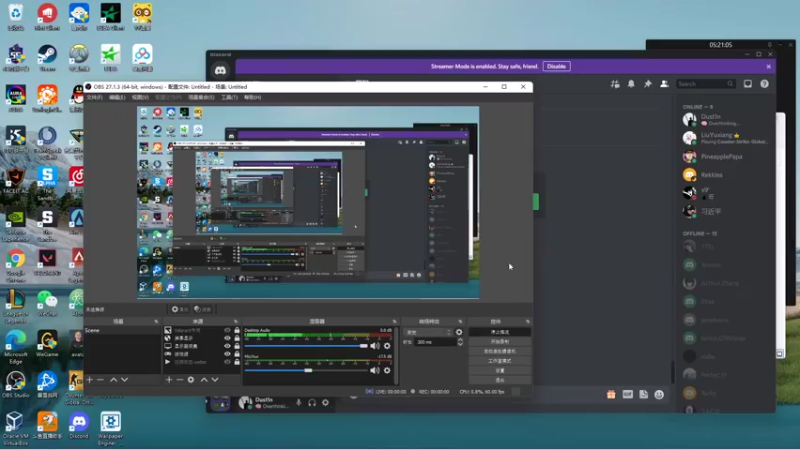The width and height of the screenshot is (800, 450).
Task: Open scene transition type dropdown
Action: click(428, 332)
